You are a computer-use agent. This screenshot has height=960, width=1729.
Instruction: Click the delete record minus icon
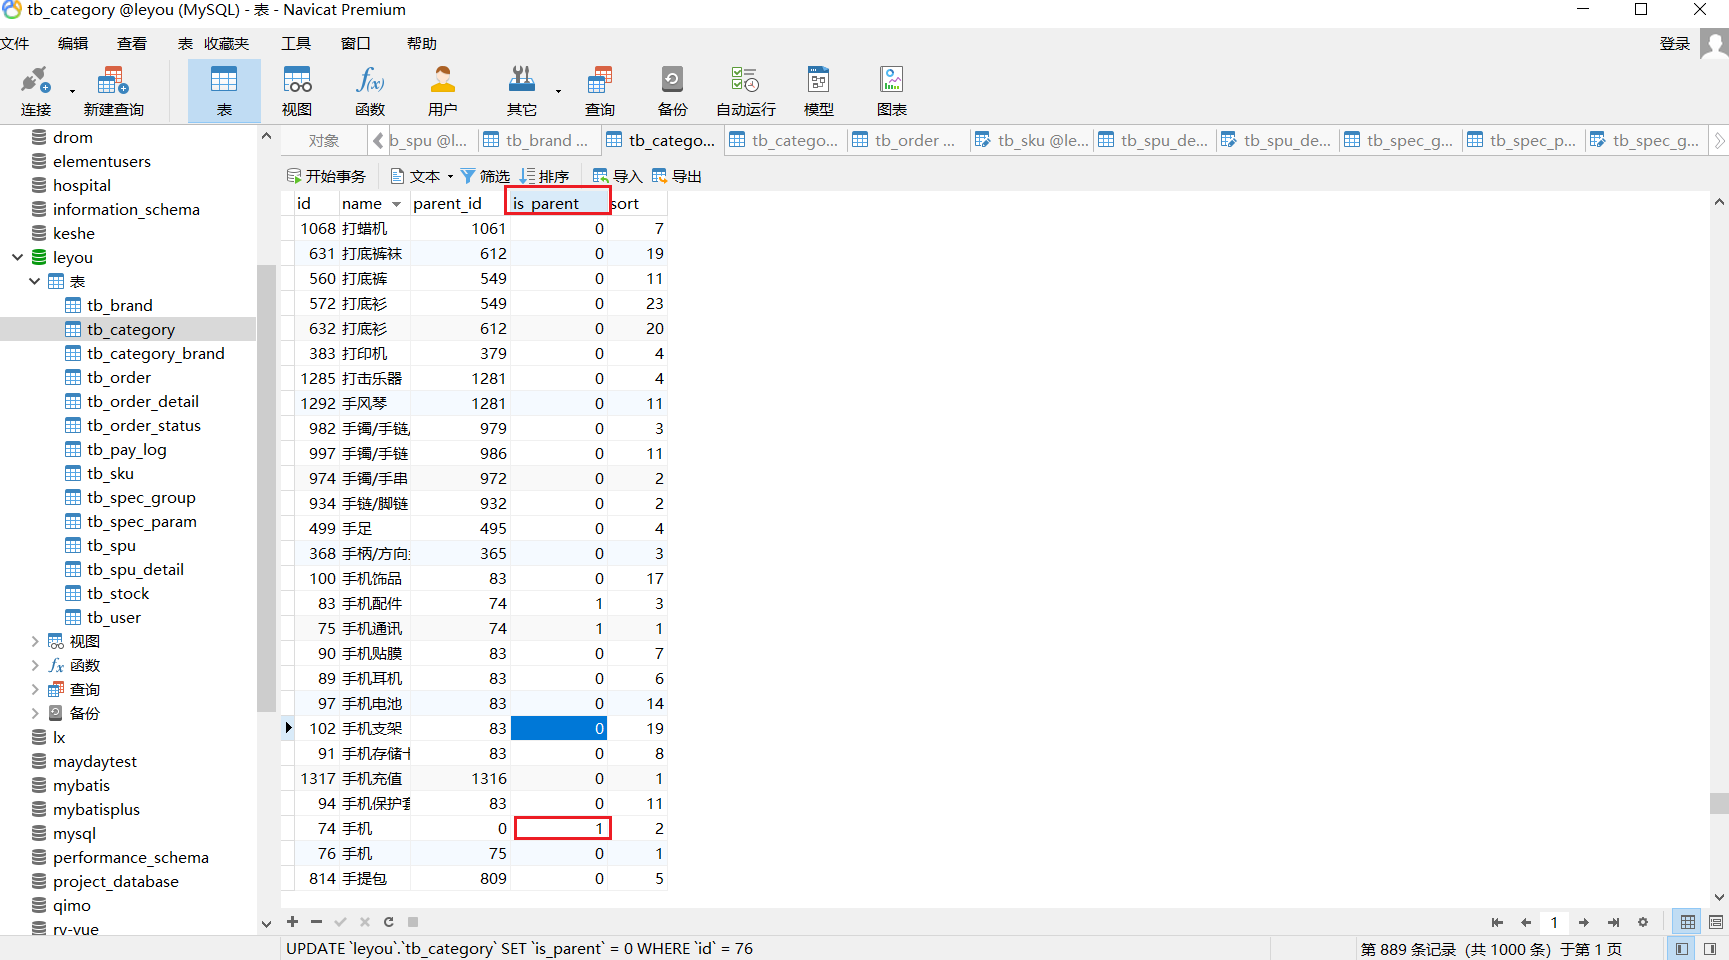coord(316,922)
